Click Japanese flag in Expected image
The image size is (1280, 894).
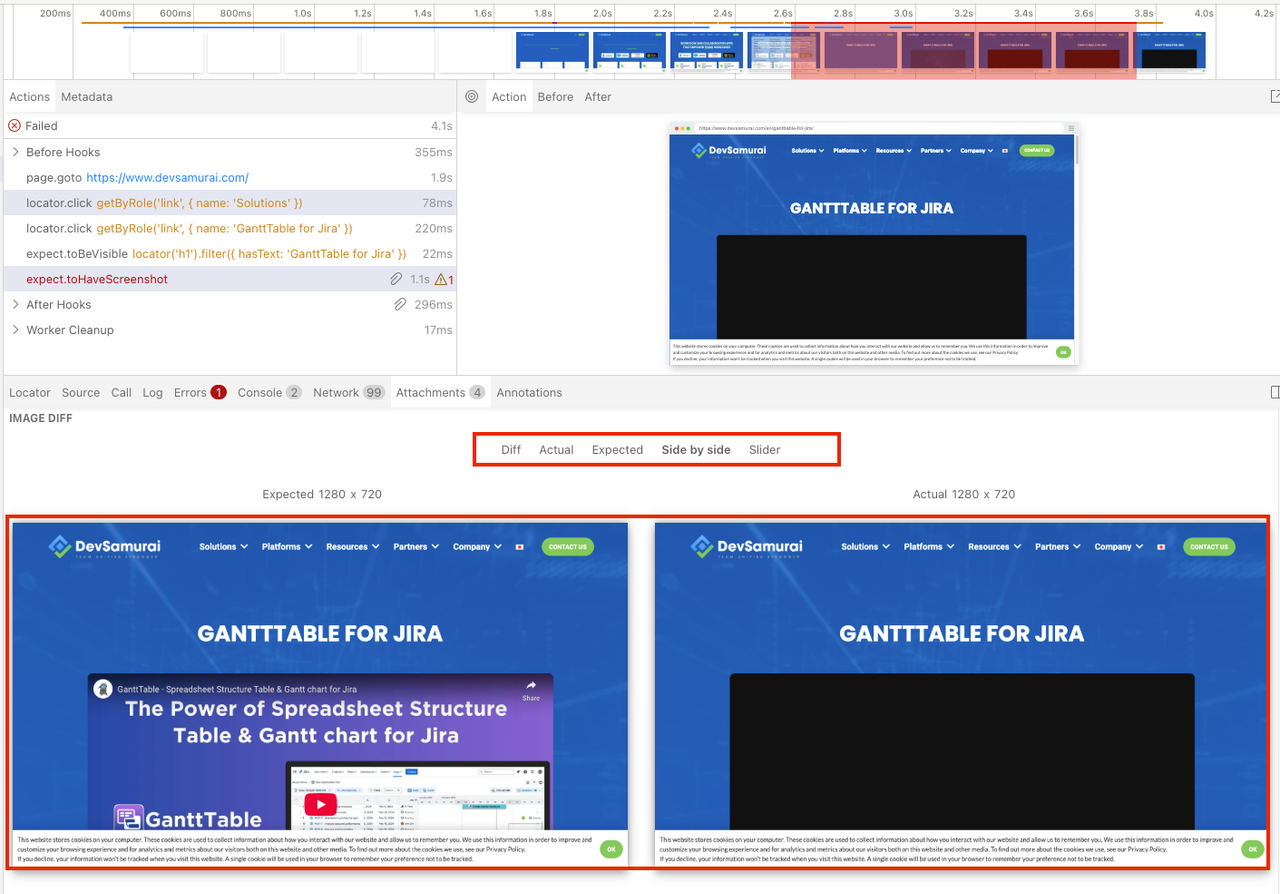520,547
